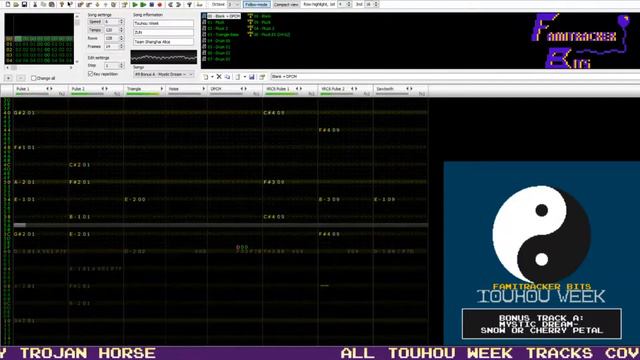Load instrument file icon
This screenshot has width=640, height=360.
click(238, 76)
